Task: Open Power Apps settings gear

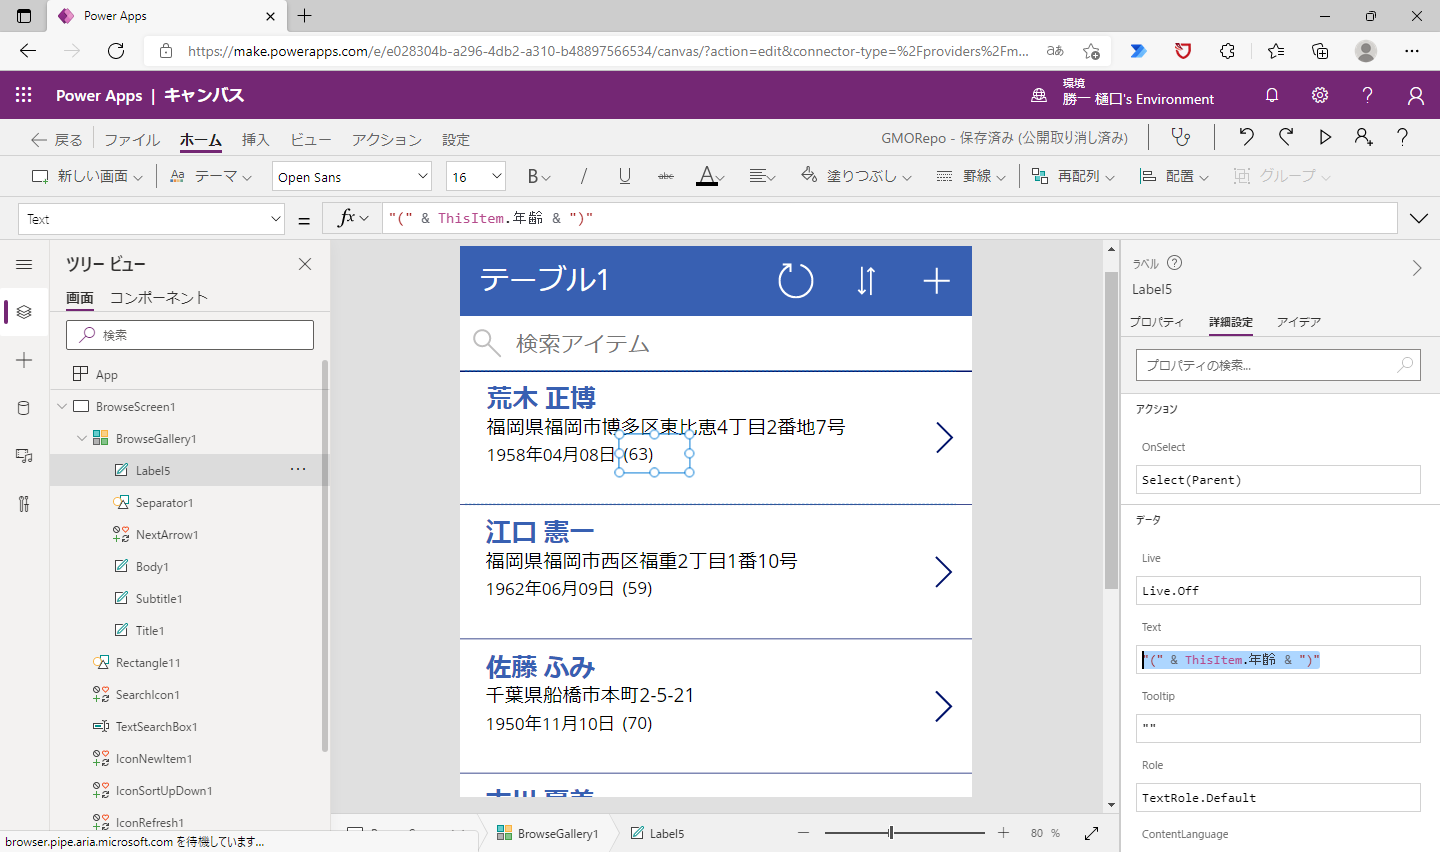Action: (x=1320, y=95)
